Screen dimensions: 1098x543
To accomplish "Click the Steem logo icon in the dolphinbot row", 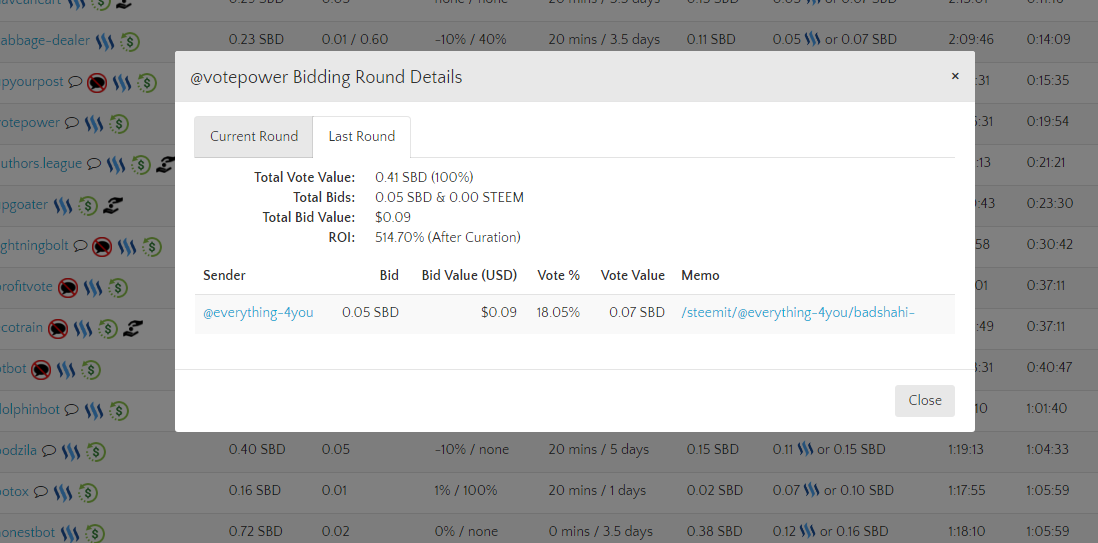I will (x=94, y=411).
